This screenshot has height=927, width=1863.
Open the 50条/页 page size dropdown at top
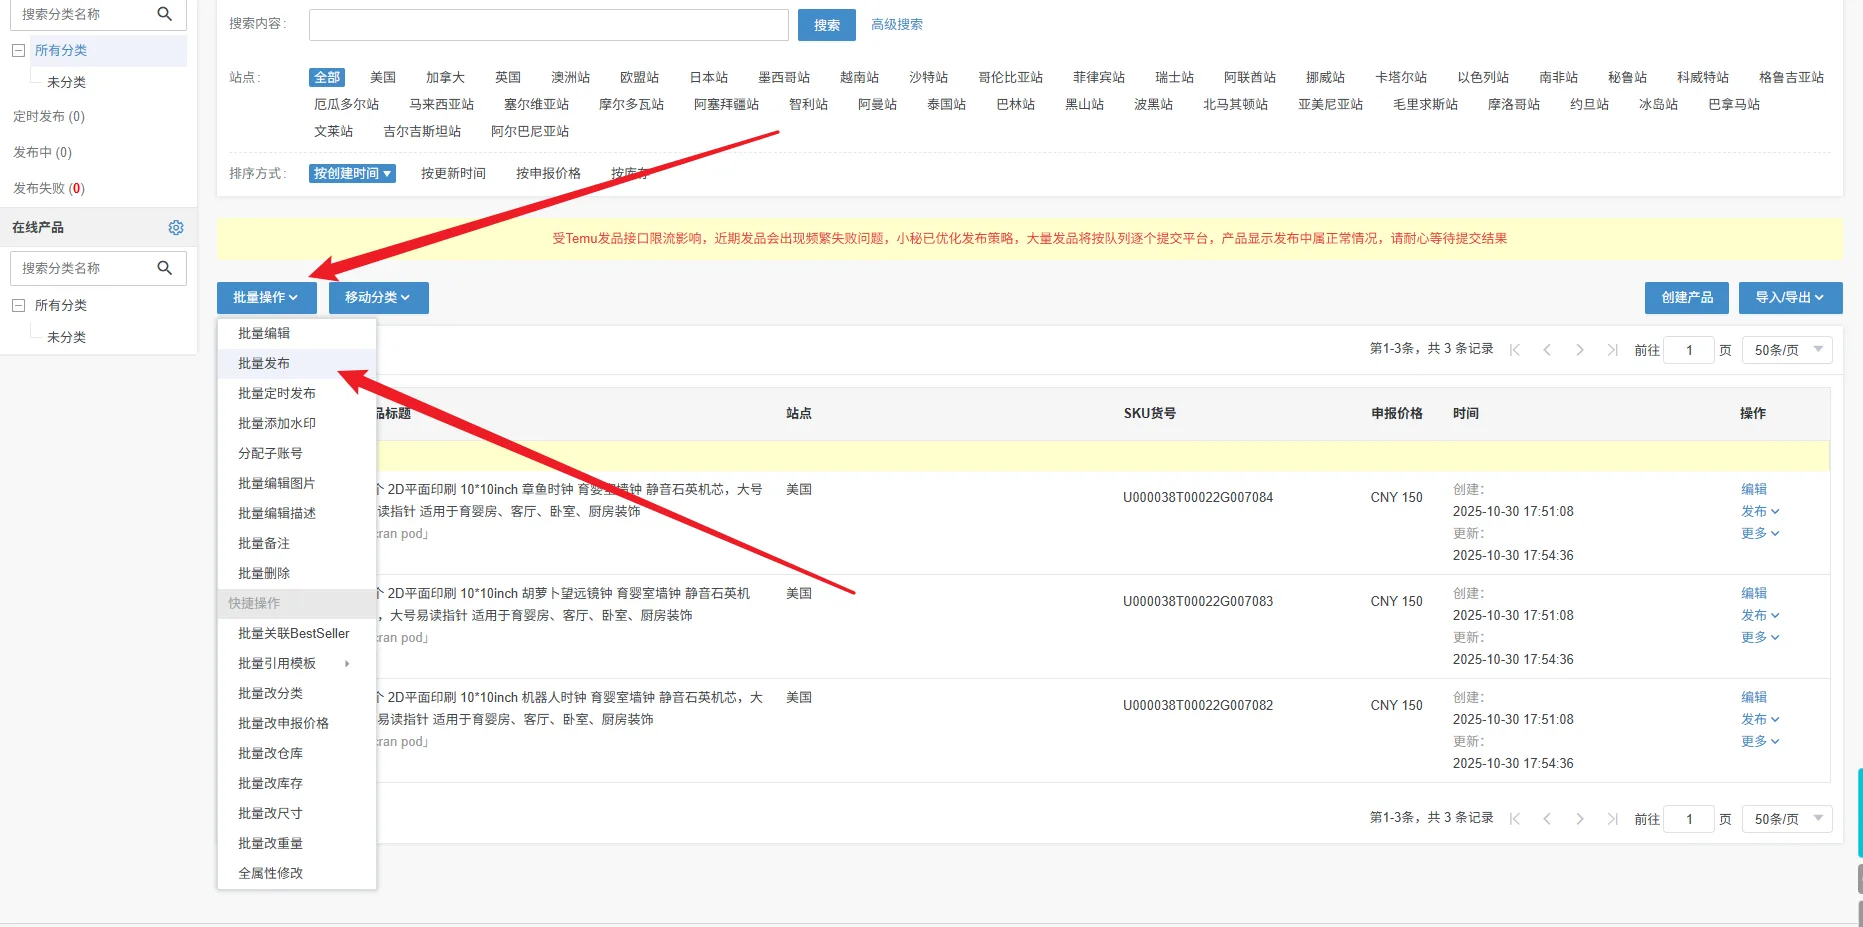point(1786,350)
